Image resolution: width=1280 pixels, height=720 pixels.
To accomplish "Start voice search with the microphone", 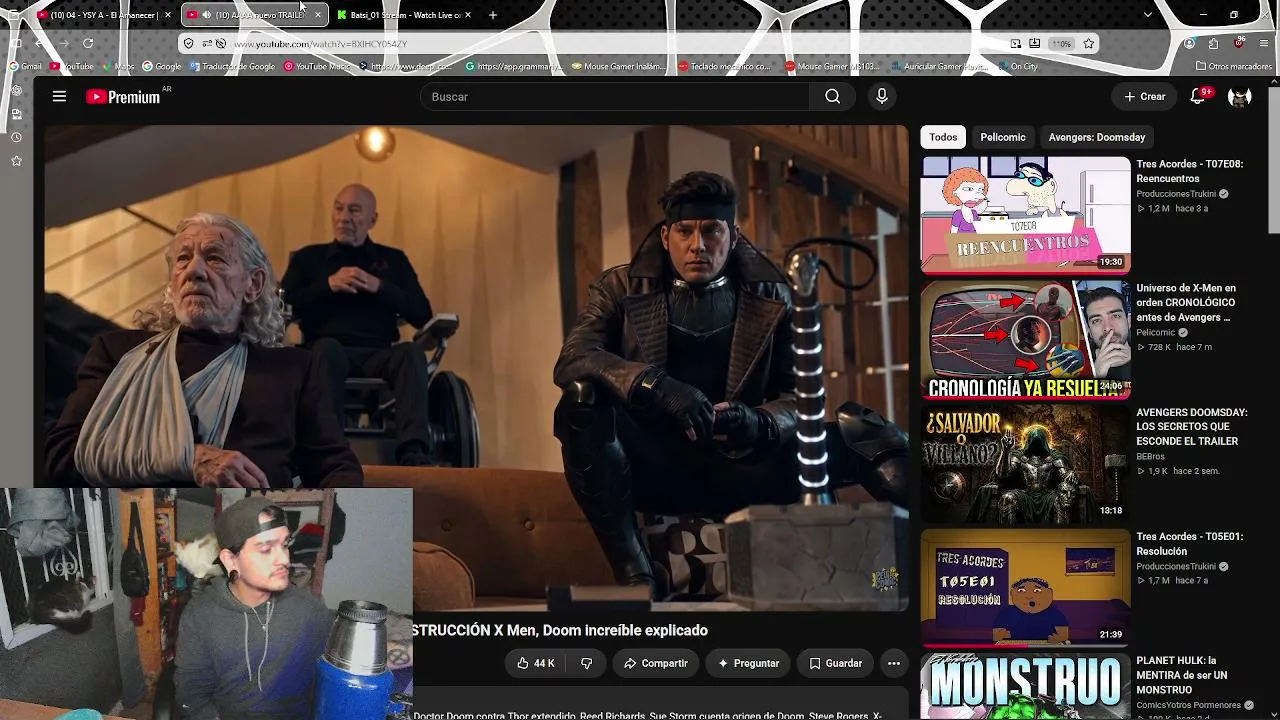I will click(x=881, y=96).
